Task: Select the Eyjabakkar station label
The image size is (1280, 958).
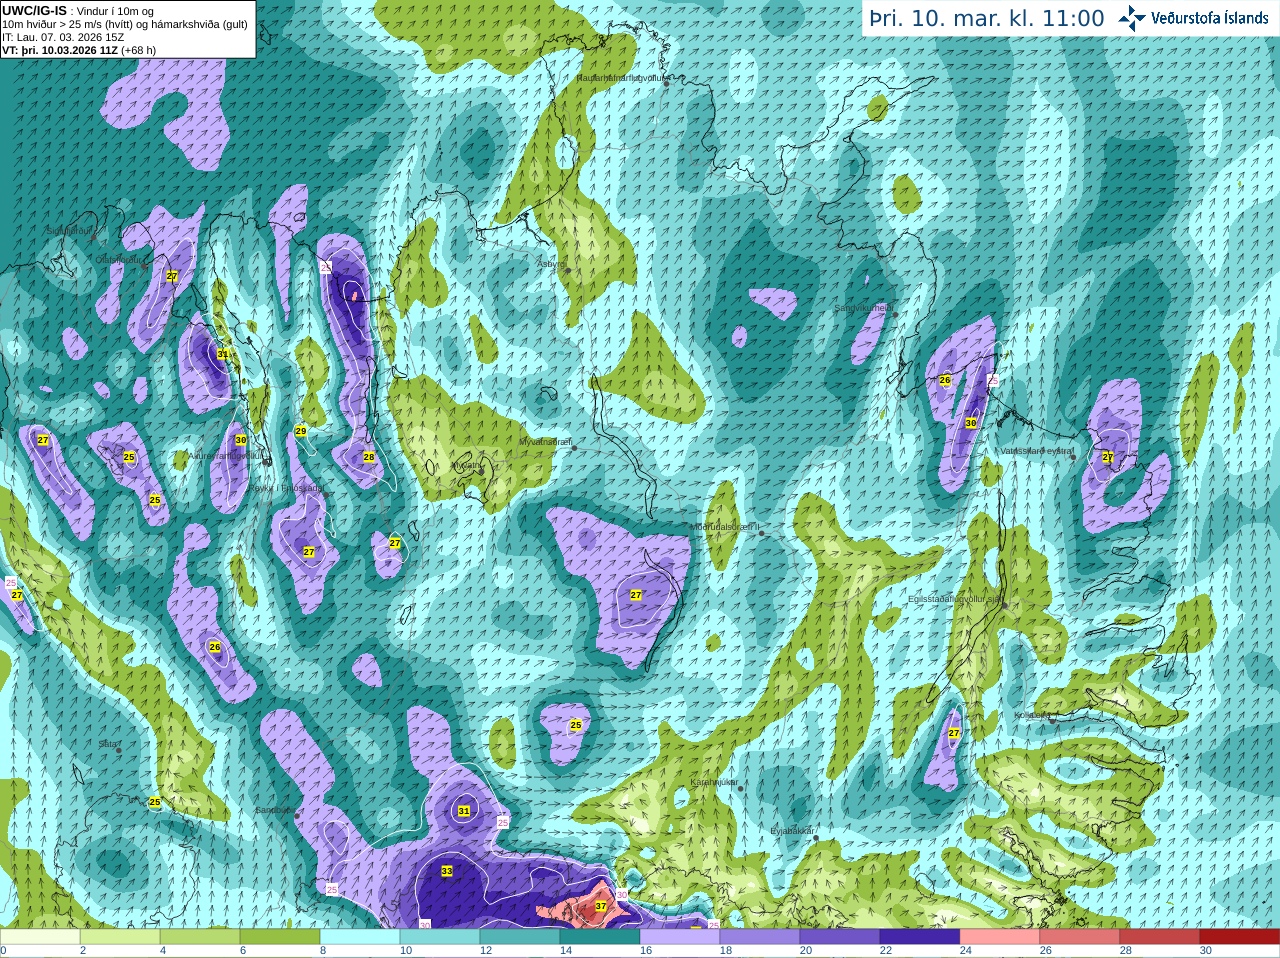Action: pos(792,830)
